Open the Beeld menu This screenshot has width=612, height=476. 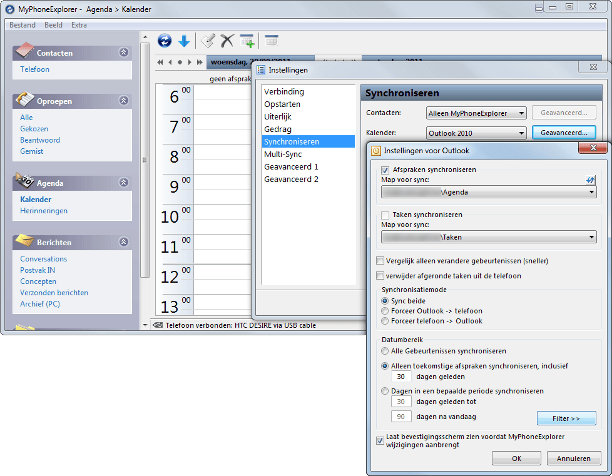53,25
